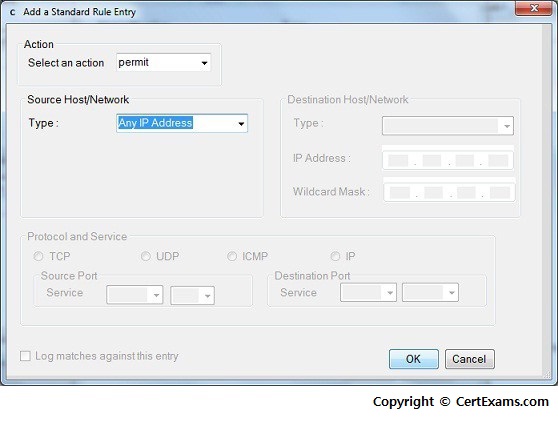Enable Log matches against this entry
The height and width of the screenshot is (433, 558).
[25, 356]
